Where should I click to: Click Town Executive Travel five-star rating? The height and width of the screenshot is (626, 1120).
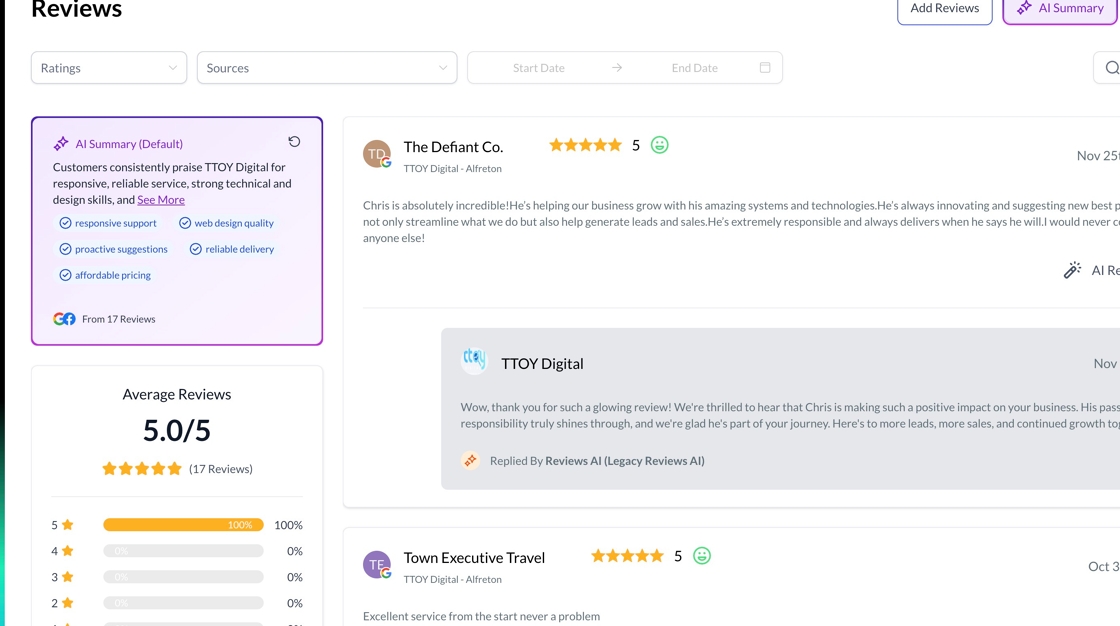coord(627,556)
